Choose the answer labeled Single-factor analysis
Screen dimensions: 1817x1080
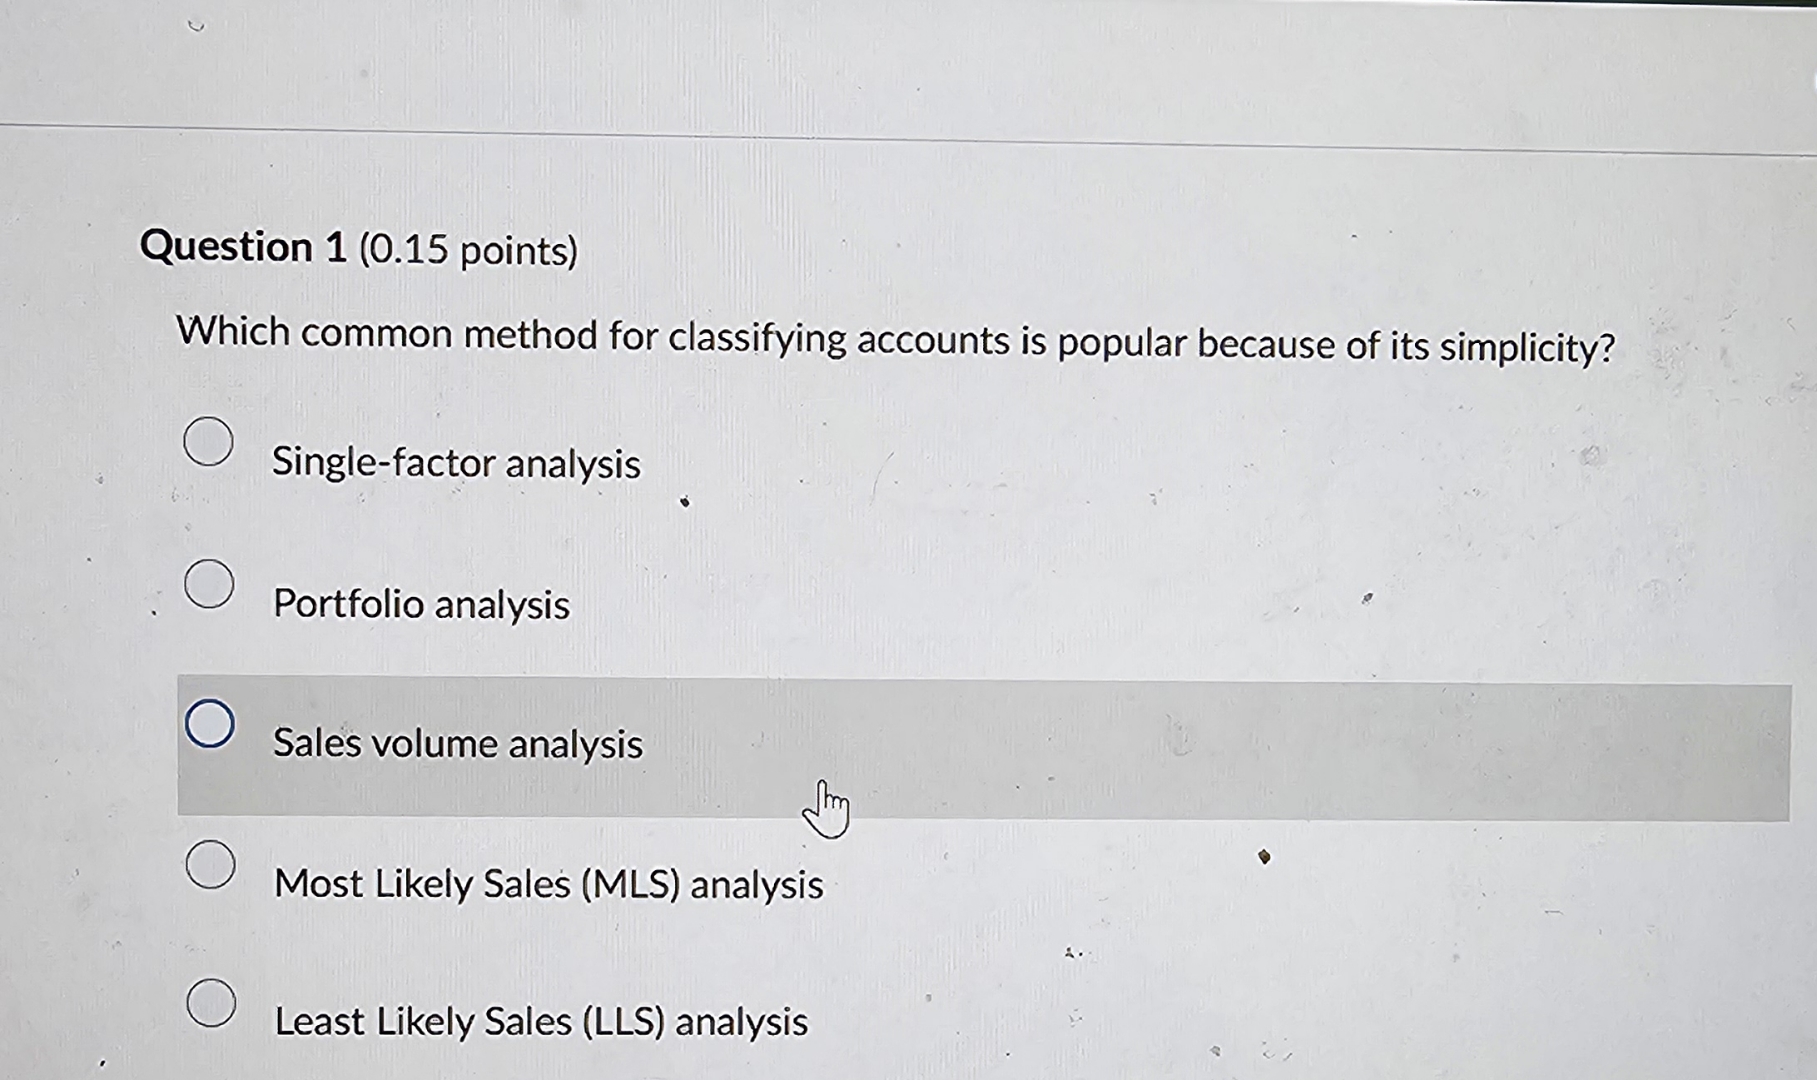pyautogui.click(x=456, y=463)
